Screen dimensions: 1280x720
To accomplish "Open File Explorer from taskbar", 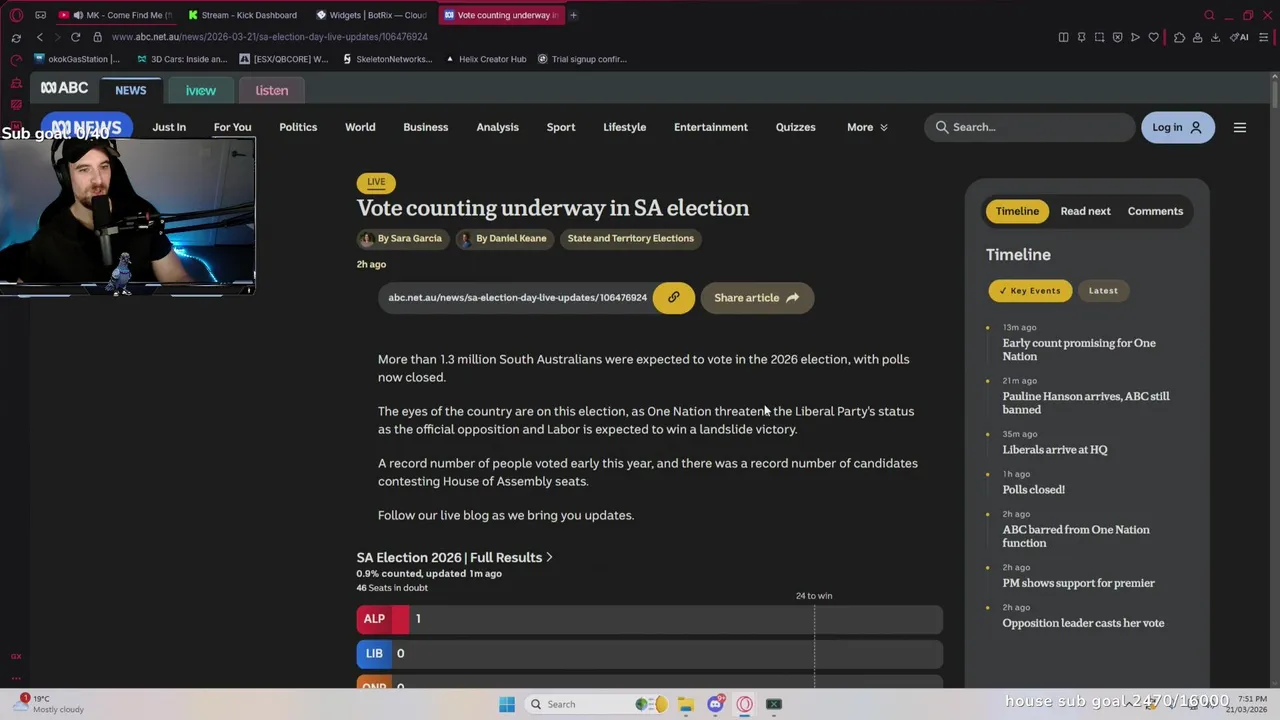I will 685,704.
